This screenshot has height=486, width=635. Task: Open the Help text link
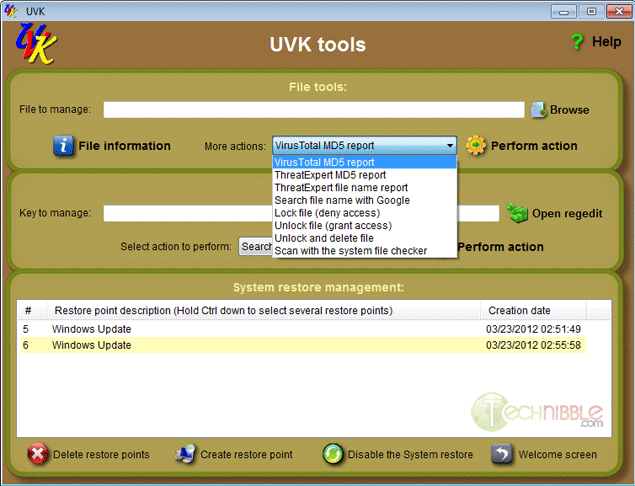(606, 41)
